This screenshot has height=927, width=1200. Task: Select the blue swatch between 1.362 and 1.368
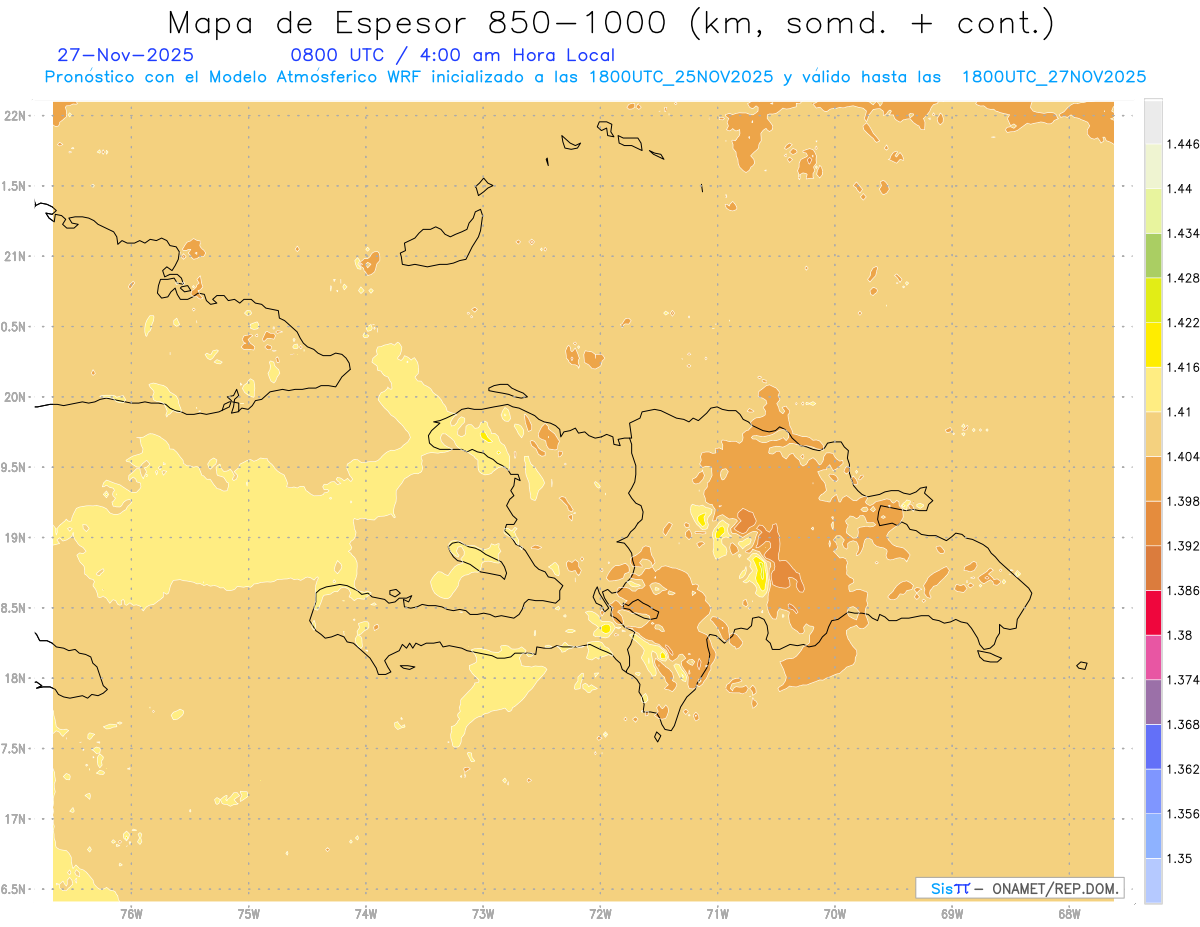click(x=1153, y=746)
